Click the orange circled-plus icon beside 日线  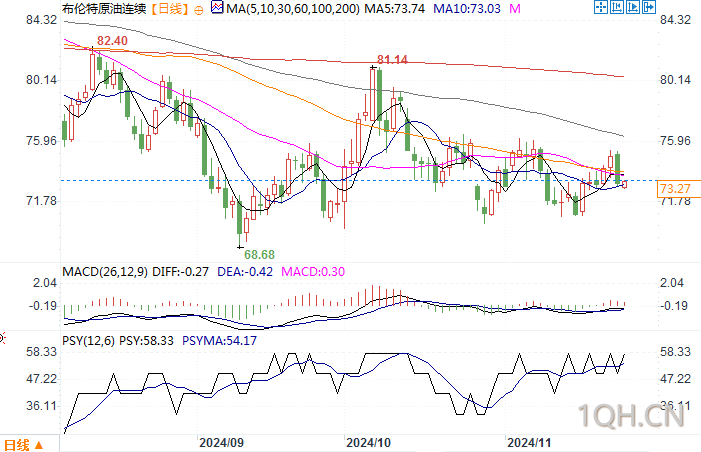(199, 10)
